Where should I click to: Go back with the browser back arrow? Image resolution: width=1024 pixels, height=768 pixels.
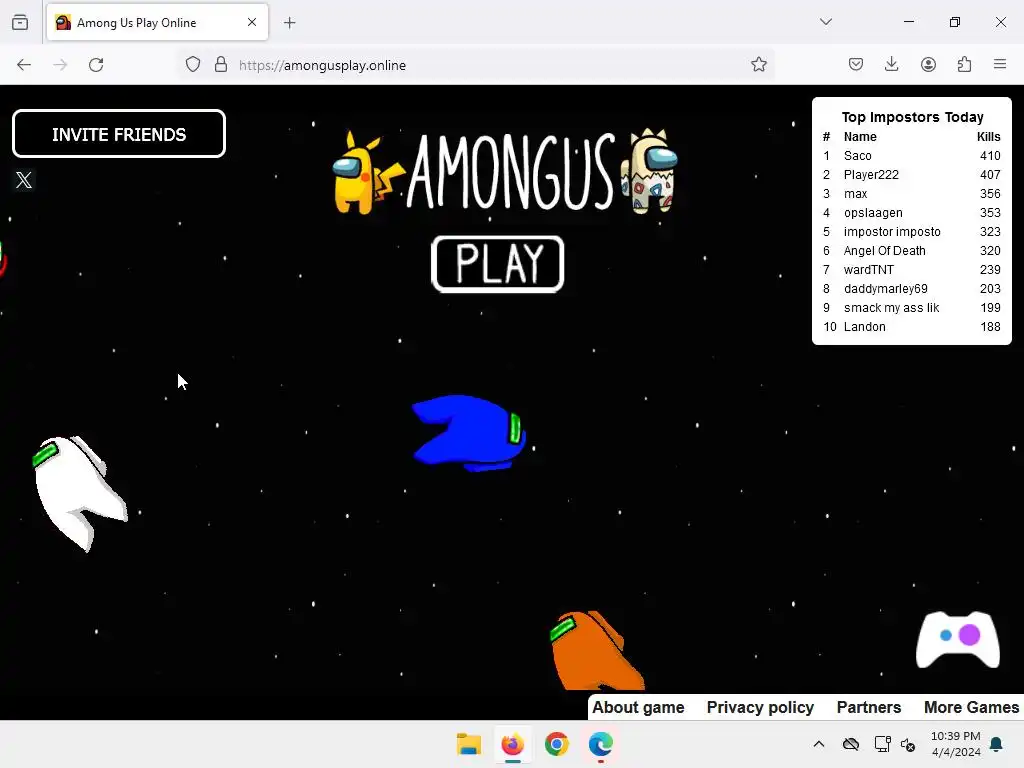pyautogui.click(x=24, y=65)
